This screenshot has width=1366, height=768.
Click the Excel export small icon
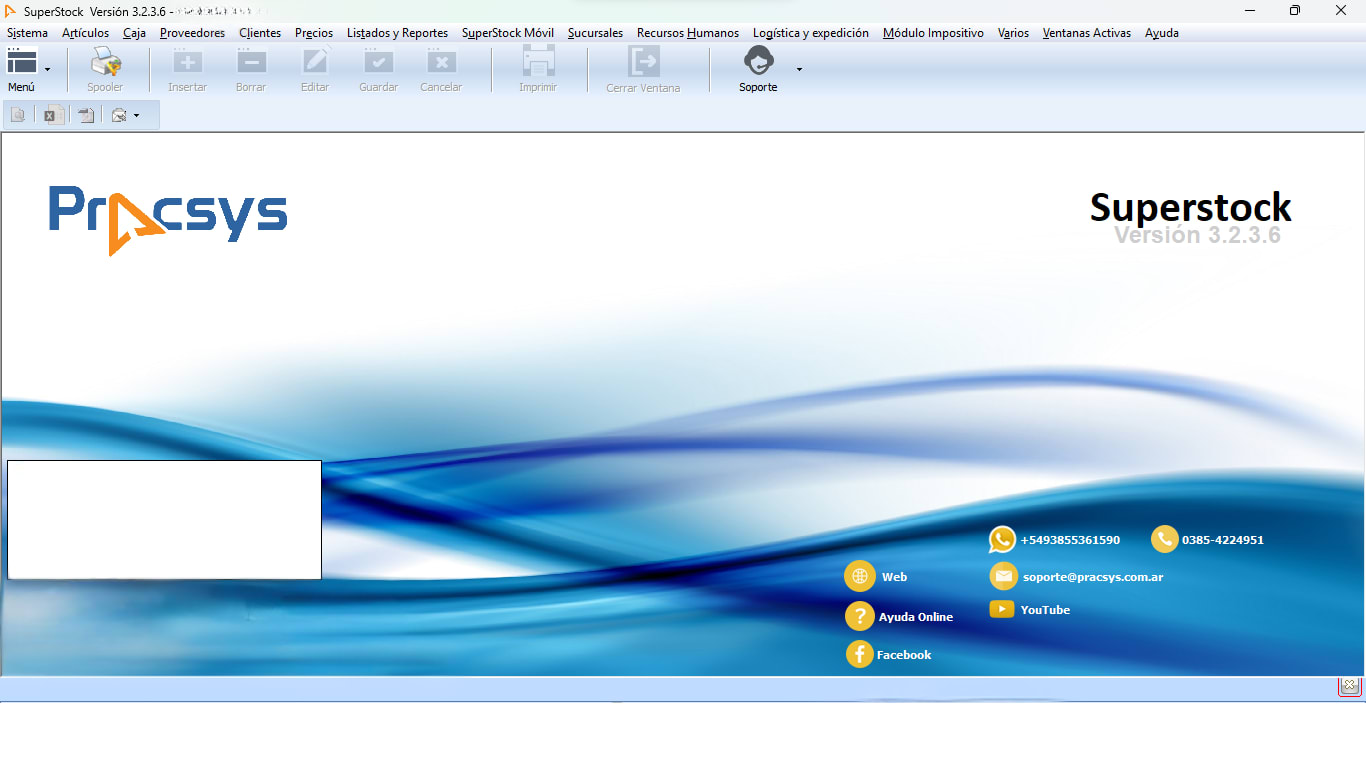point(53,115)
